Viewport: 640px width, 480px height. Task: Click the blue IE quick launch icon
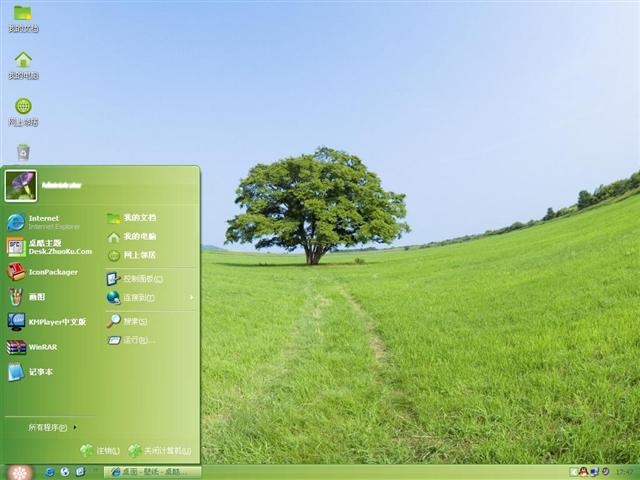[x=49, y=472]
